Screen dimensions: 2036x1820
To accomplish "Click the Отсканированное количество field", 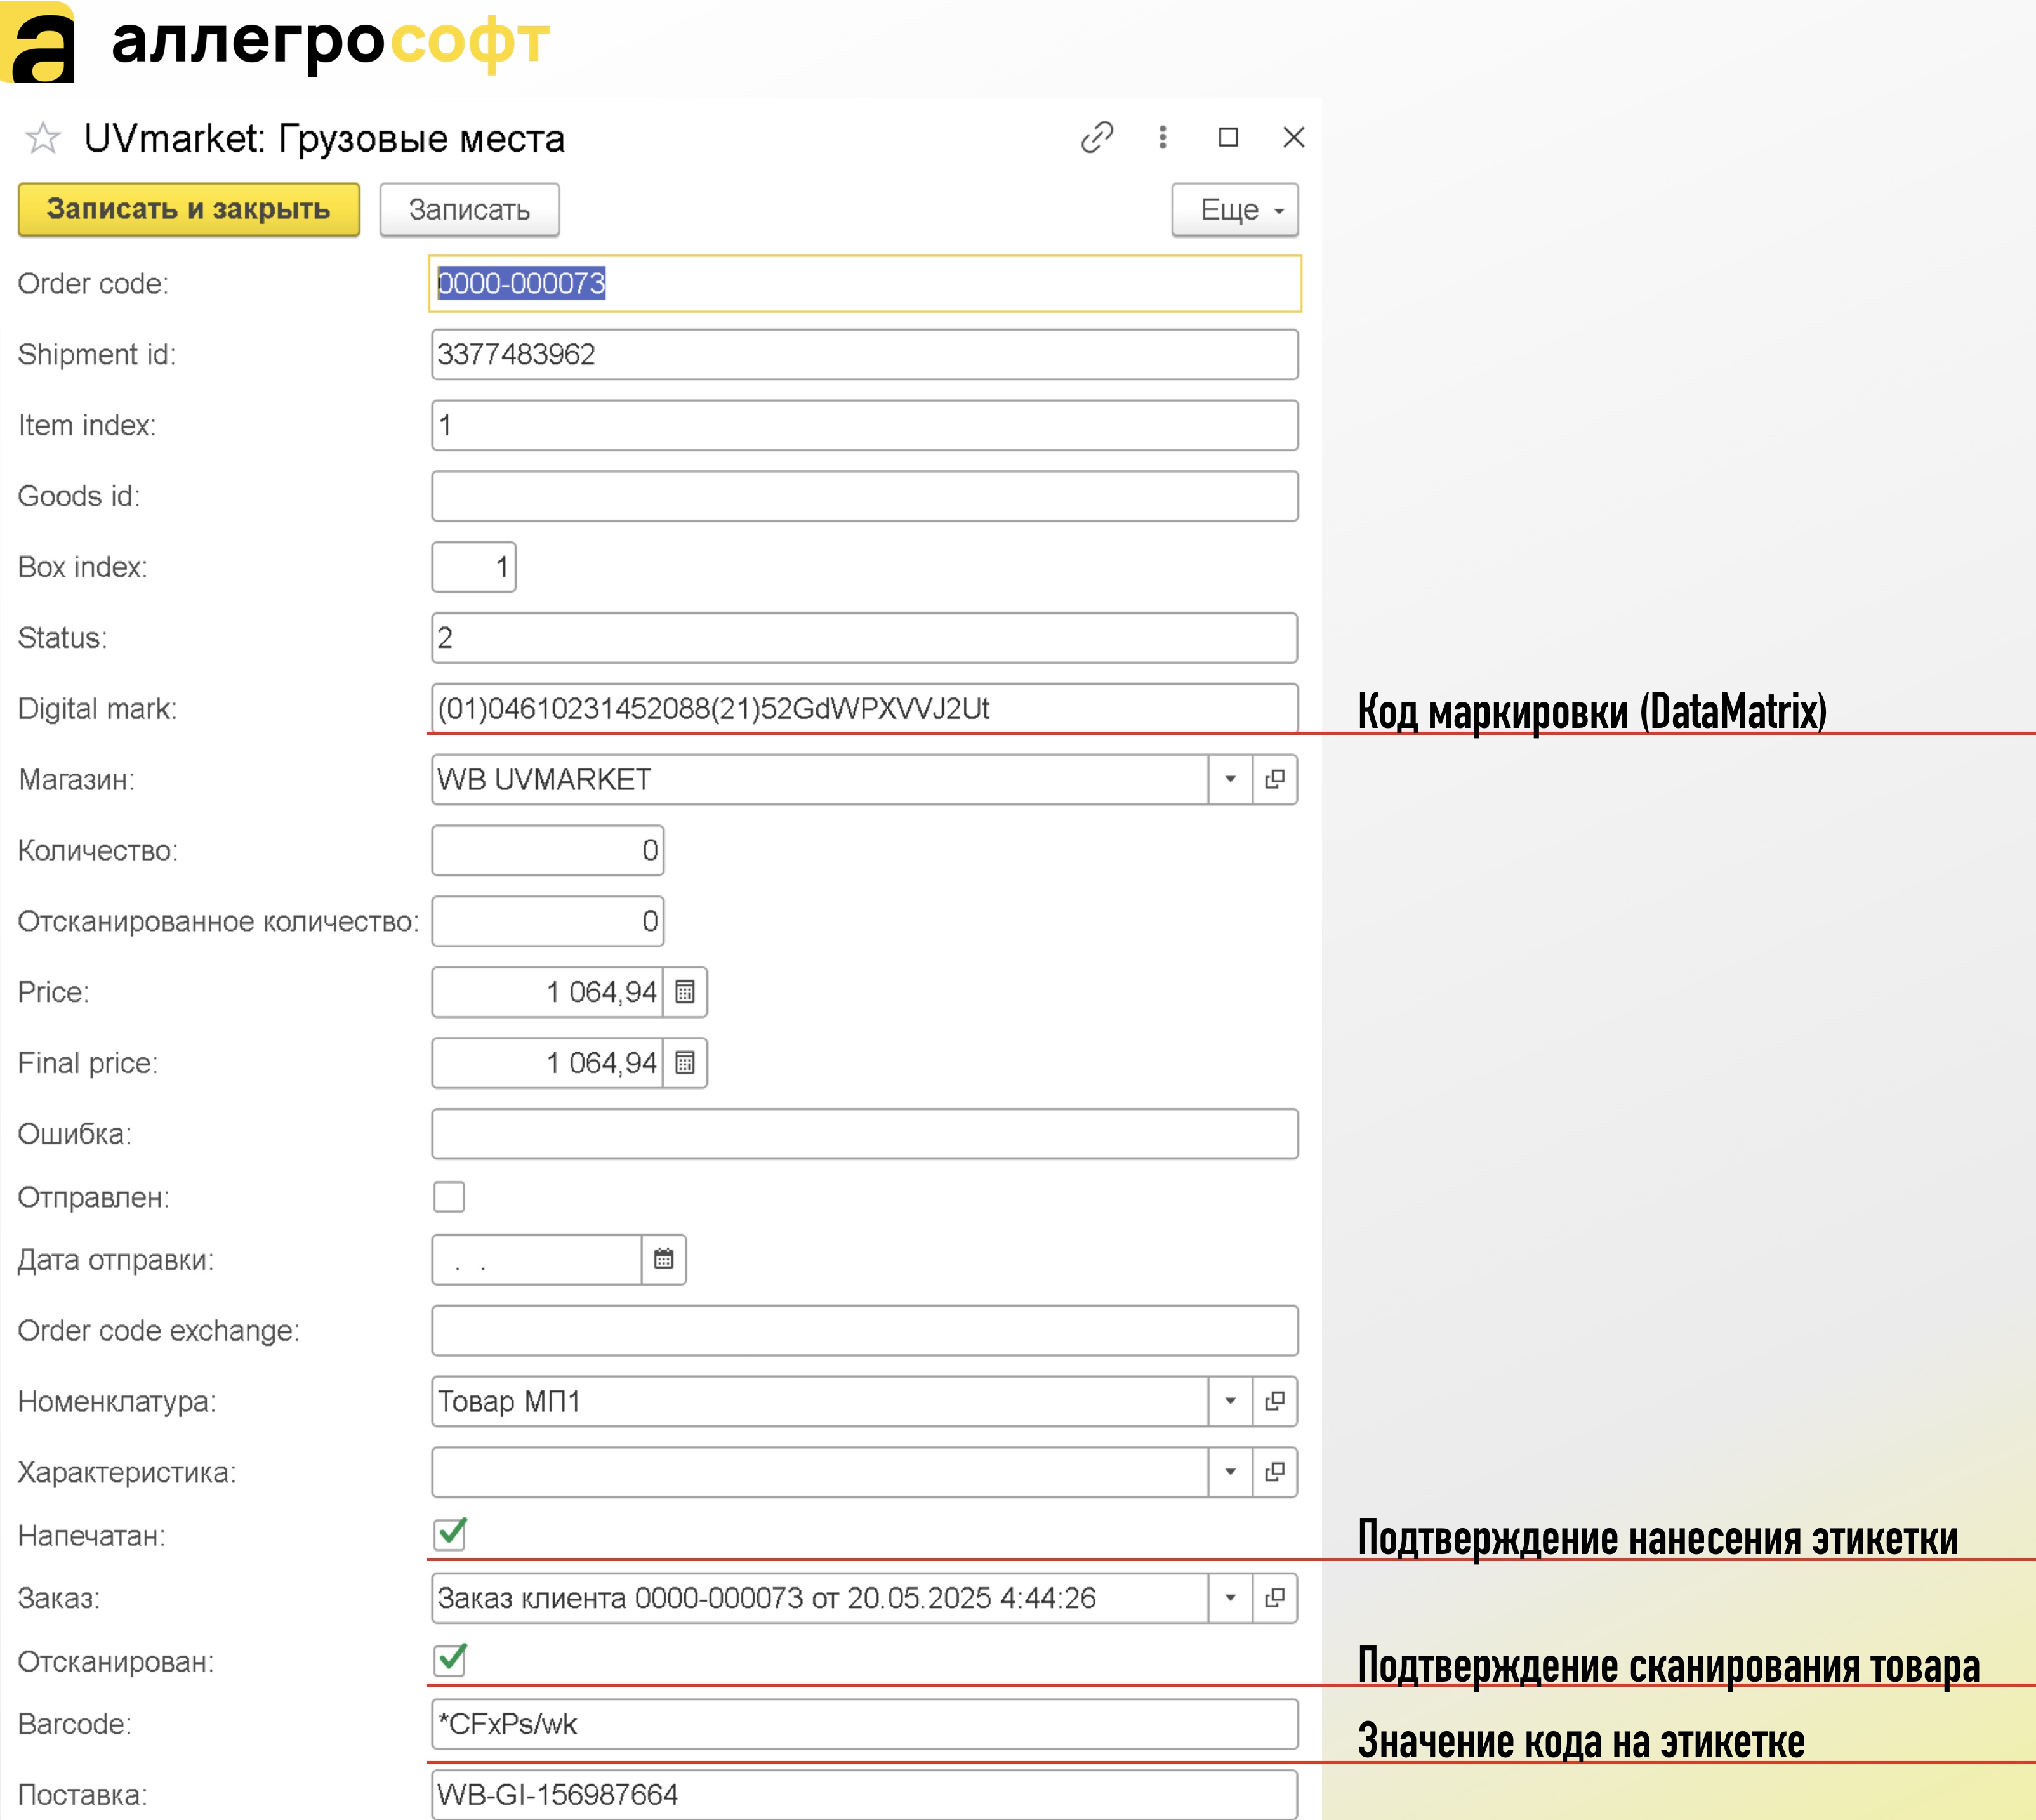I will (548, 922).
